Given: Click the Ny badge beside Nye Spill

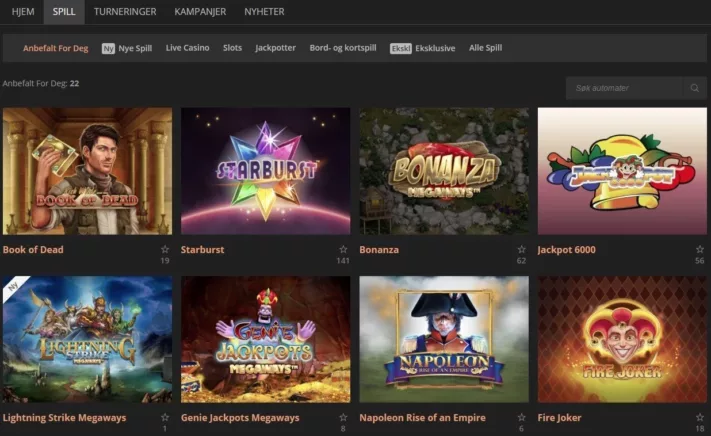Looking at the screenshot, I should [x=108, y=48].
